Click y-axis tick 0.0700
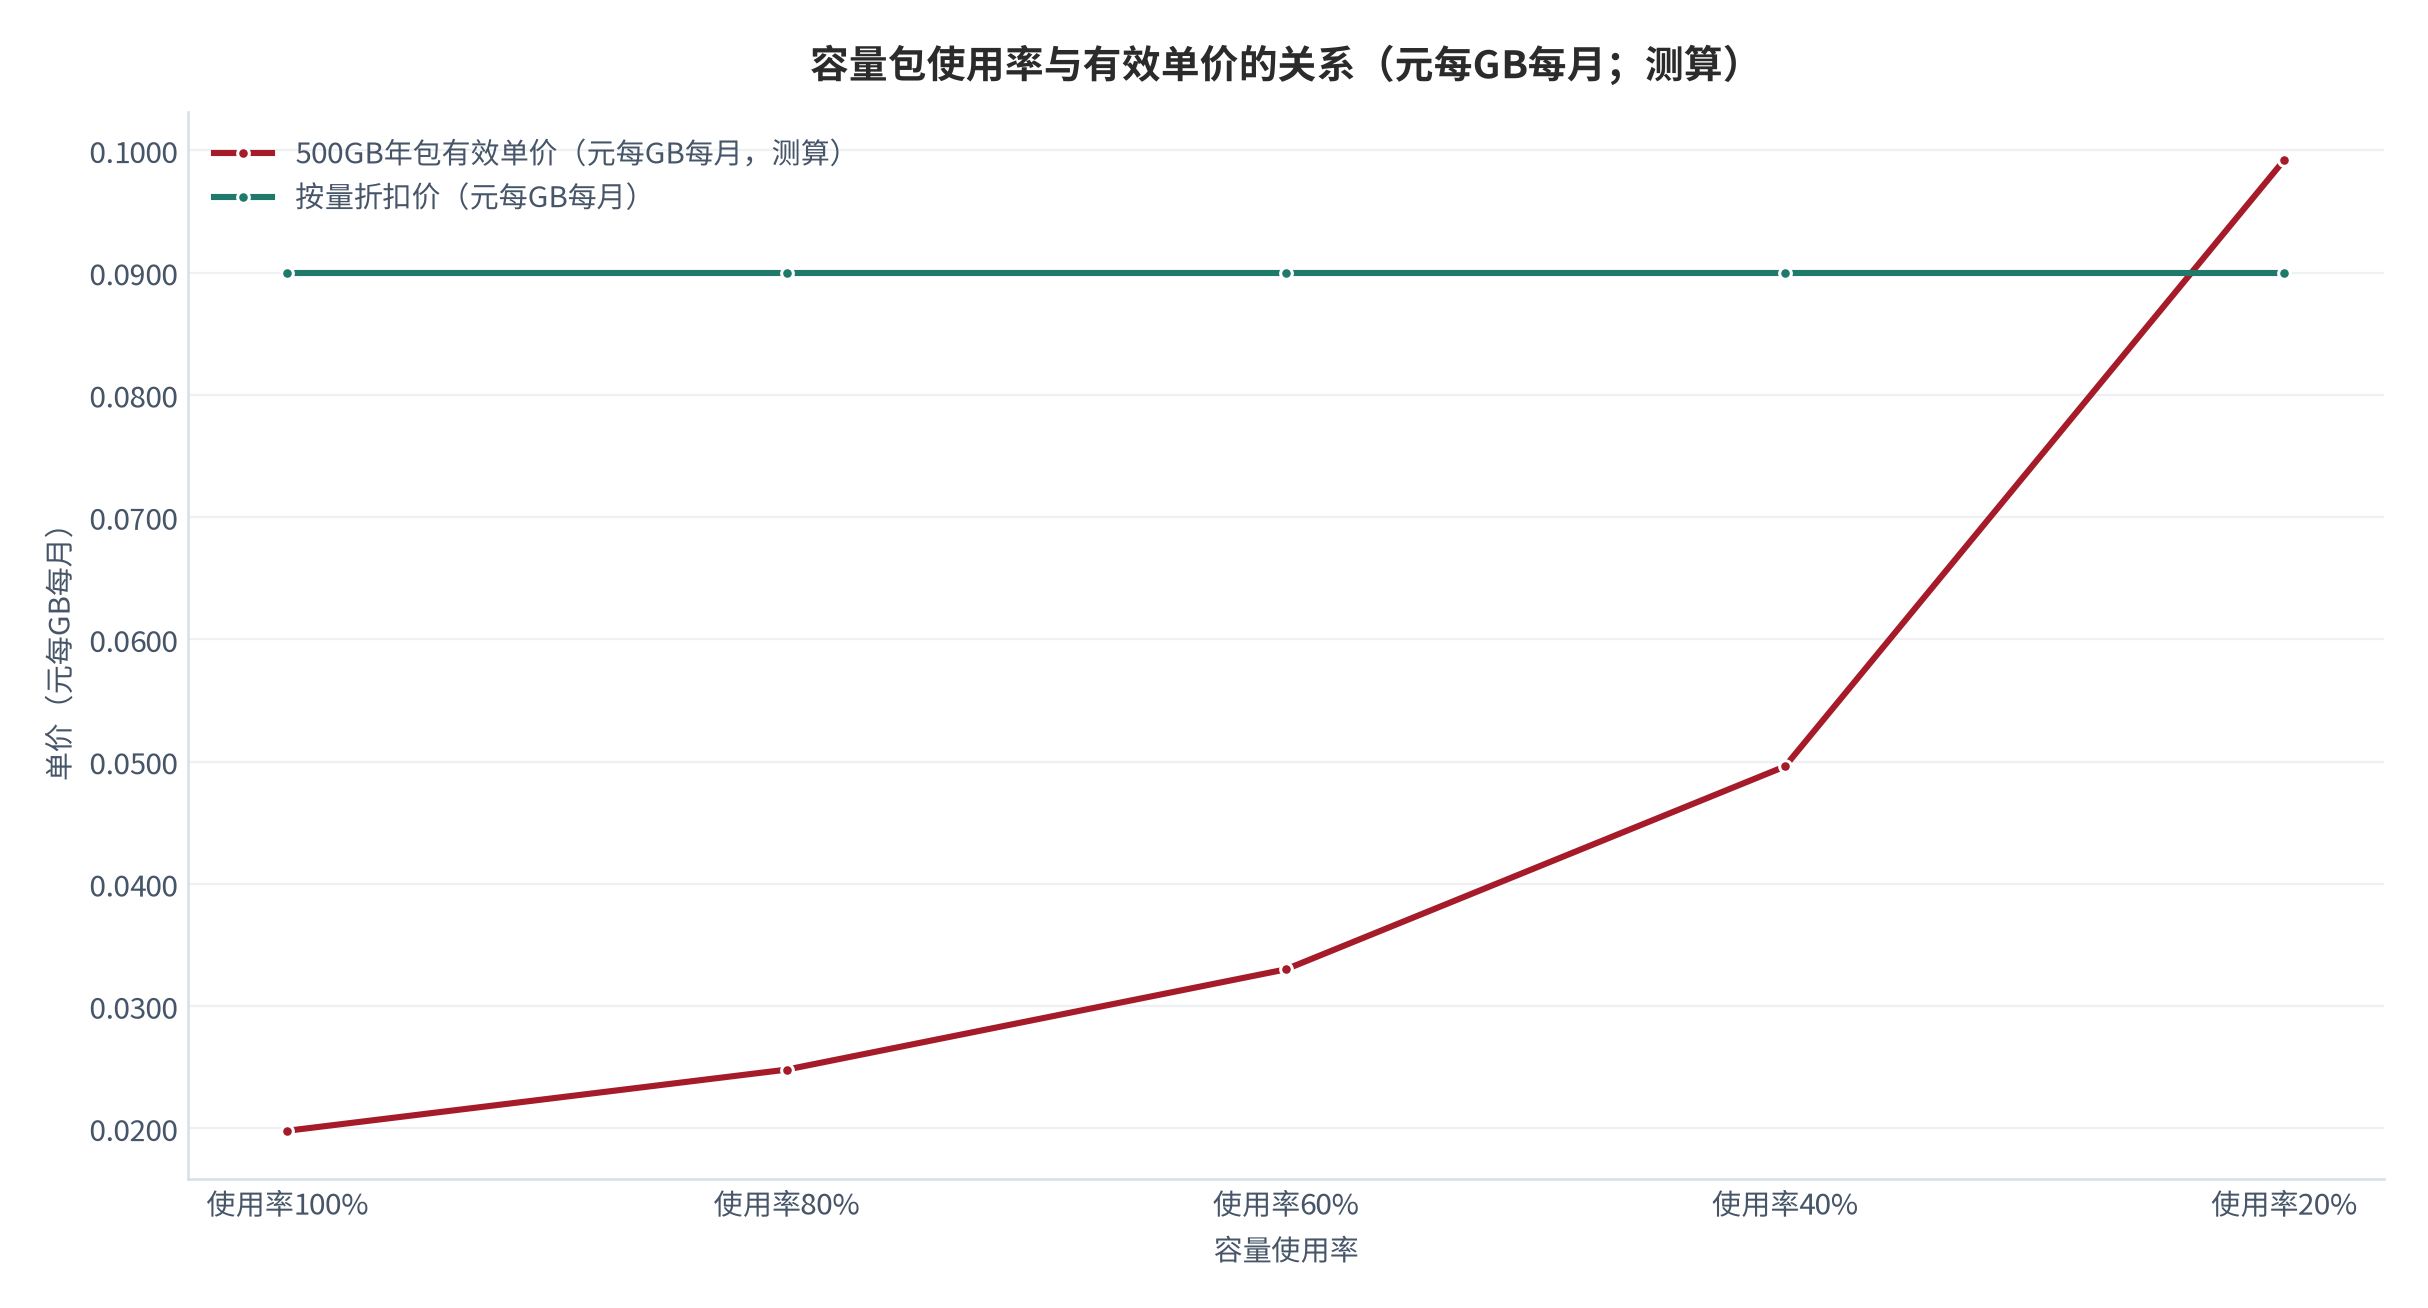The height and width of the screenshot is (1308, 2428). tap(134, 520)
